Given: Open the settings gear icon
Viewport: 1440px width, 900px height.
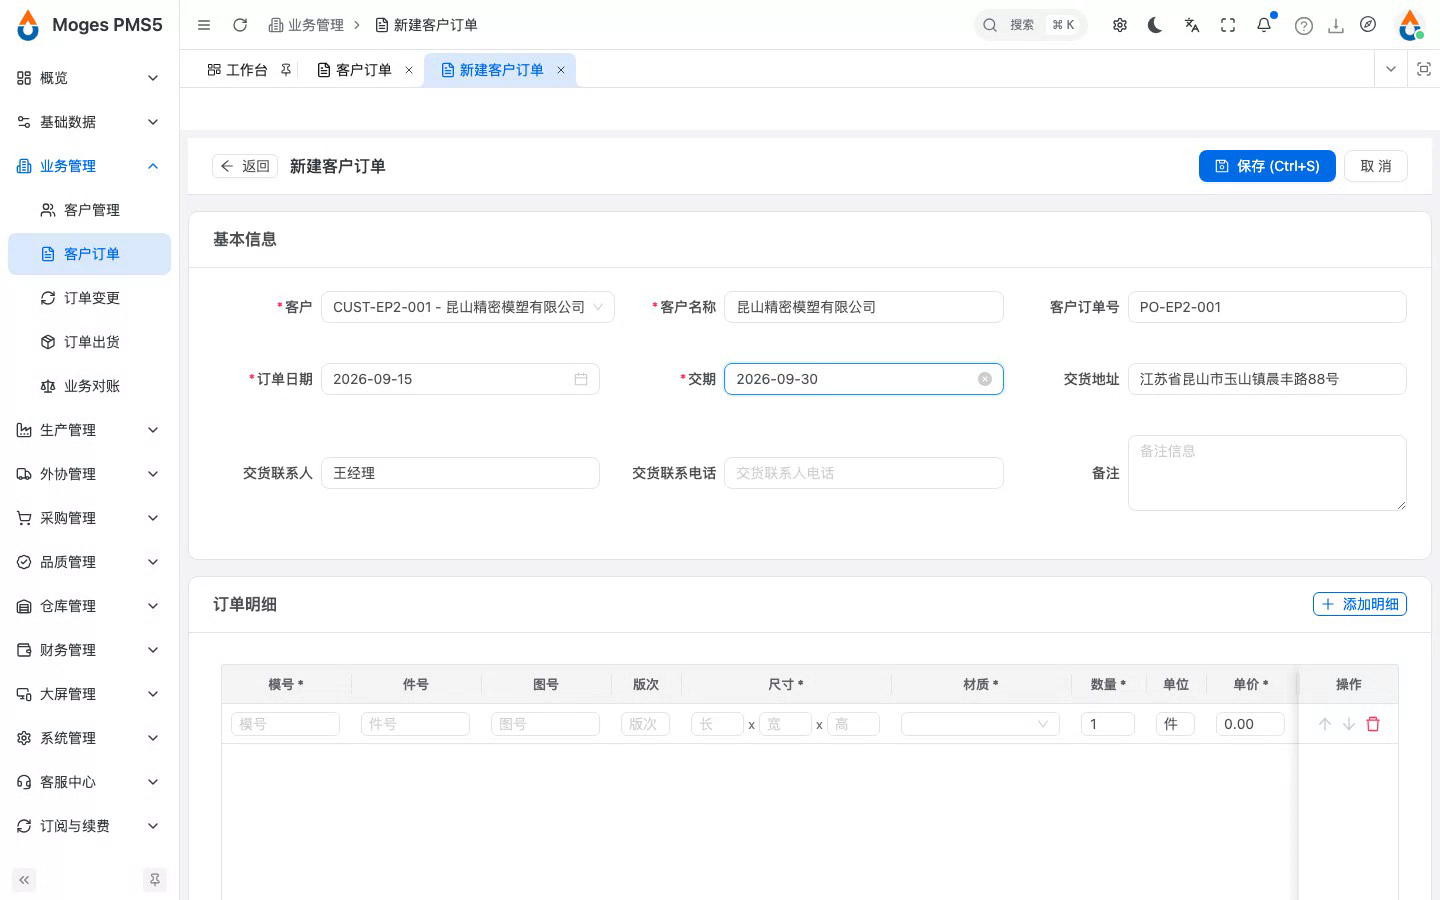Looking at the screenshot, I should pos(1120,25).
